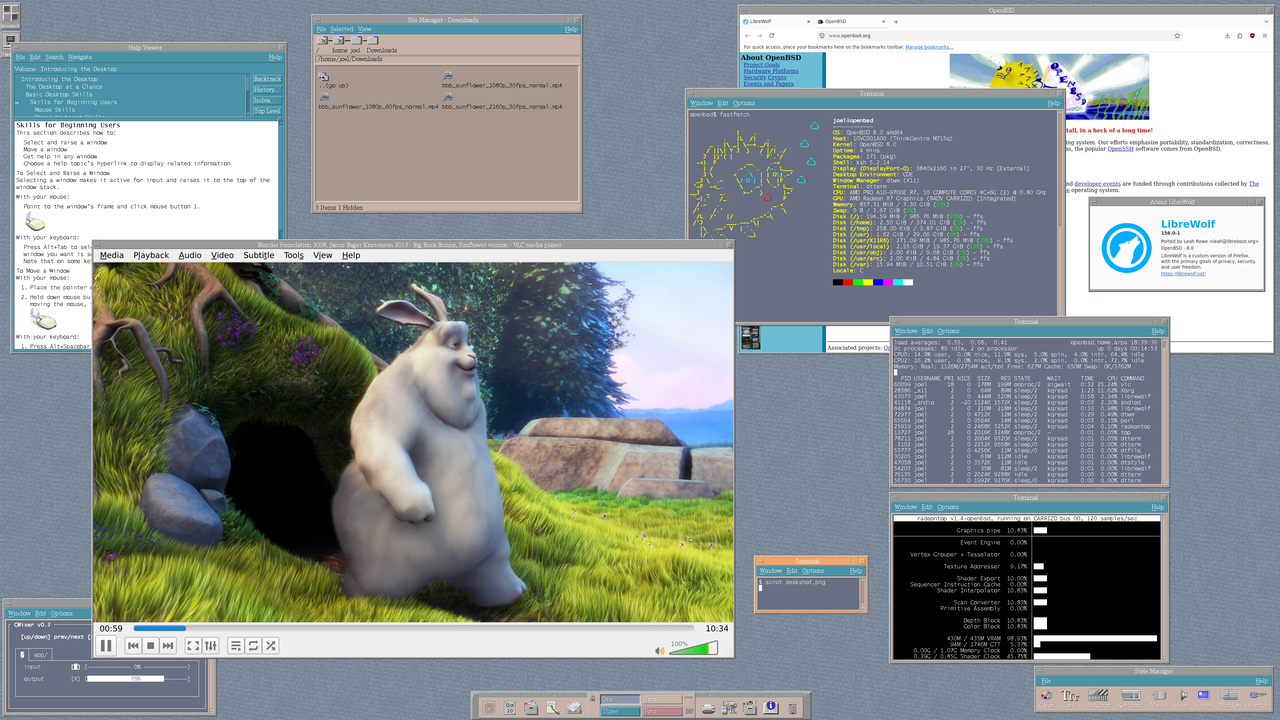Screen dimensions: 1280x720
Task: Open VLC's Tools menu
Action: tap(293, 255)
